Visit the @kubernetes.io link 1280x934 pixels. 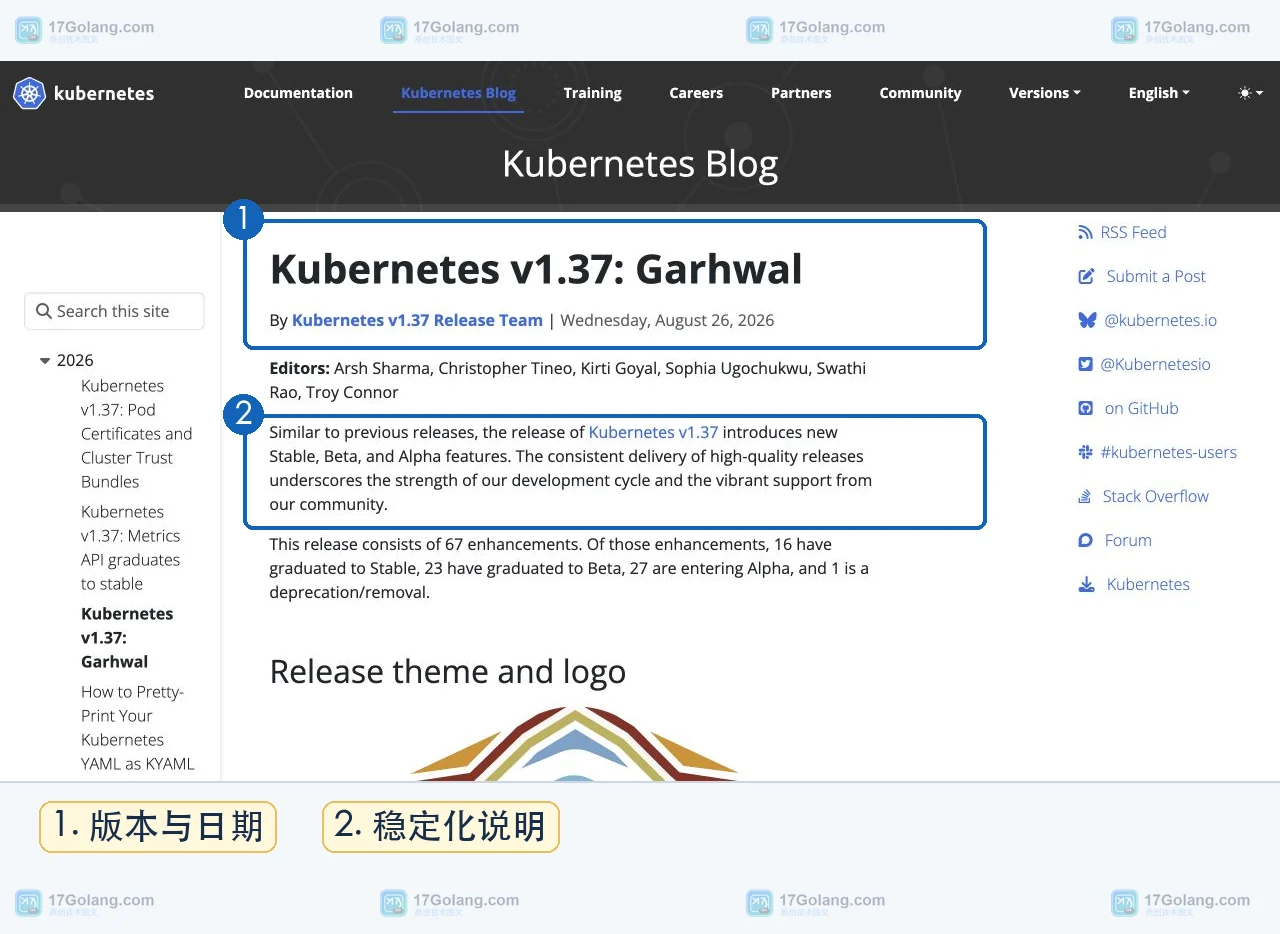pos(1160,320)
